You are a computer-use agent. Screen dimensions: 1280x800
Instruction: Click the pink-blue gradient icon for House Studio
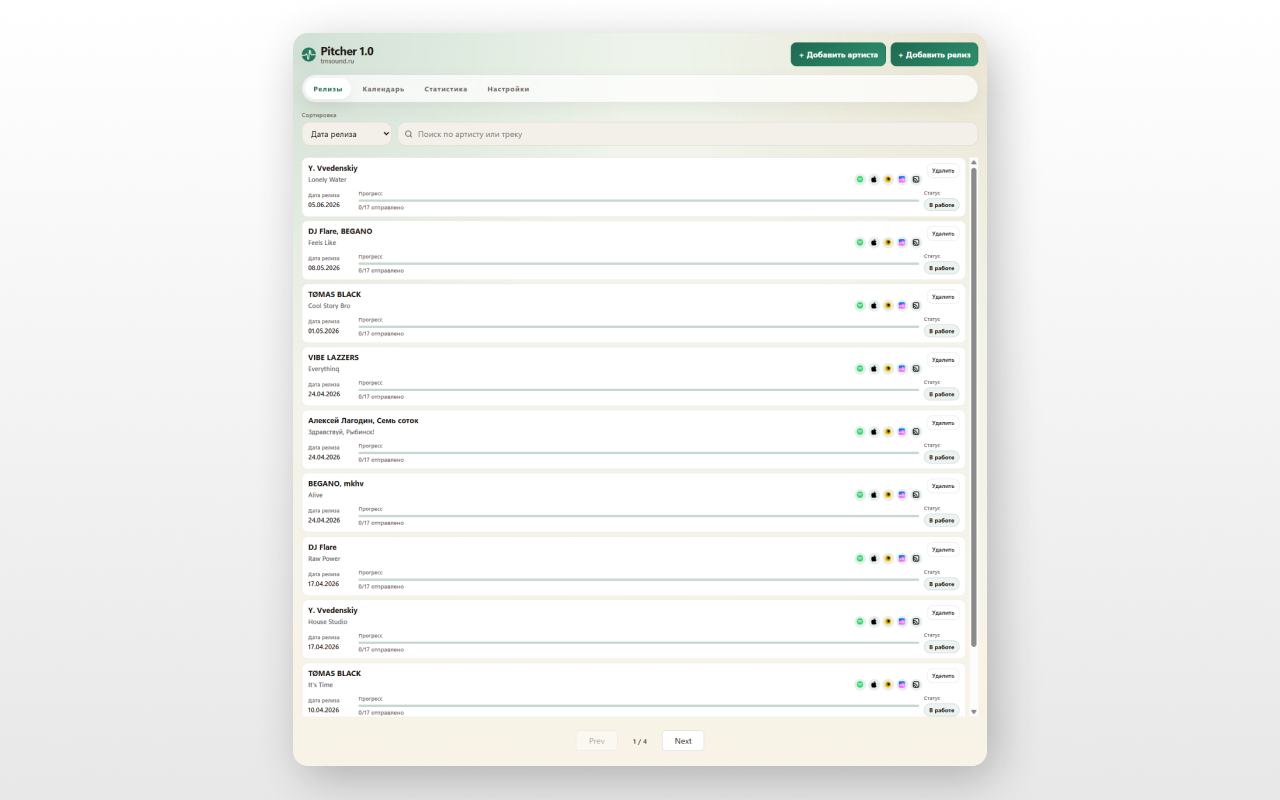point(901,621)
